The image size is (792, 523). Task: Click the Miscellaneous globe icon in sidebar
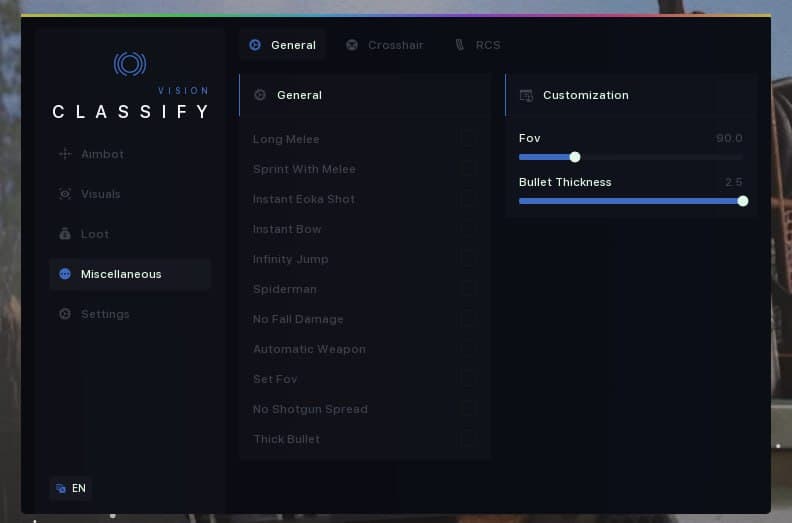tap(65, 274)
